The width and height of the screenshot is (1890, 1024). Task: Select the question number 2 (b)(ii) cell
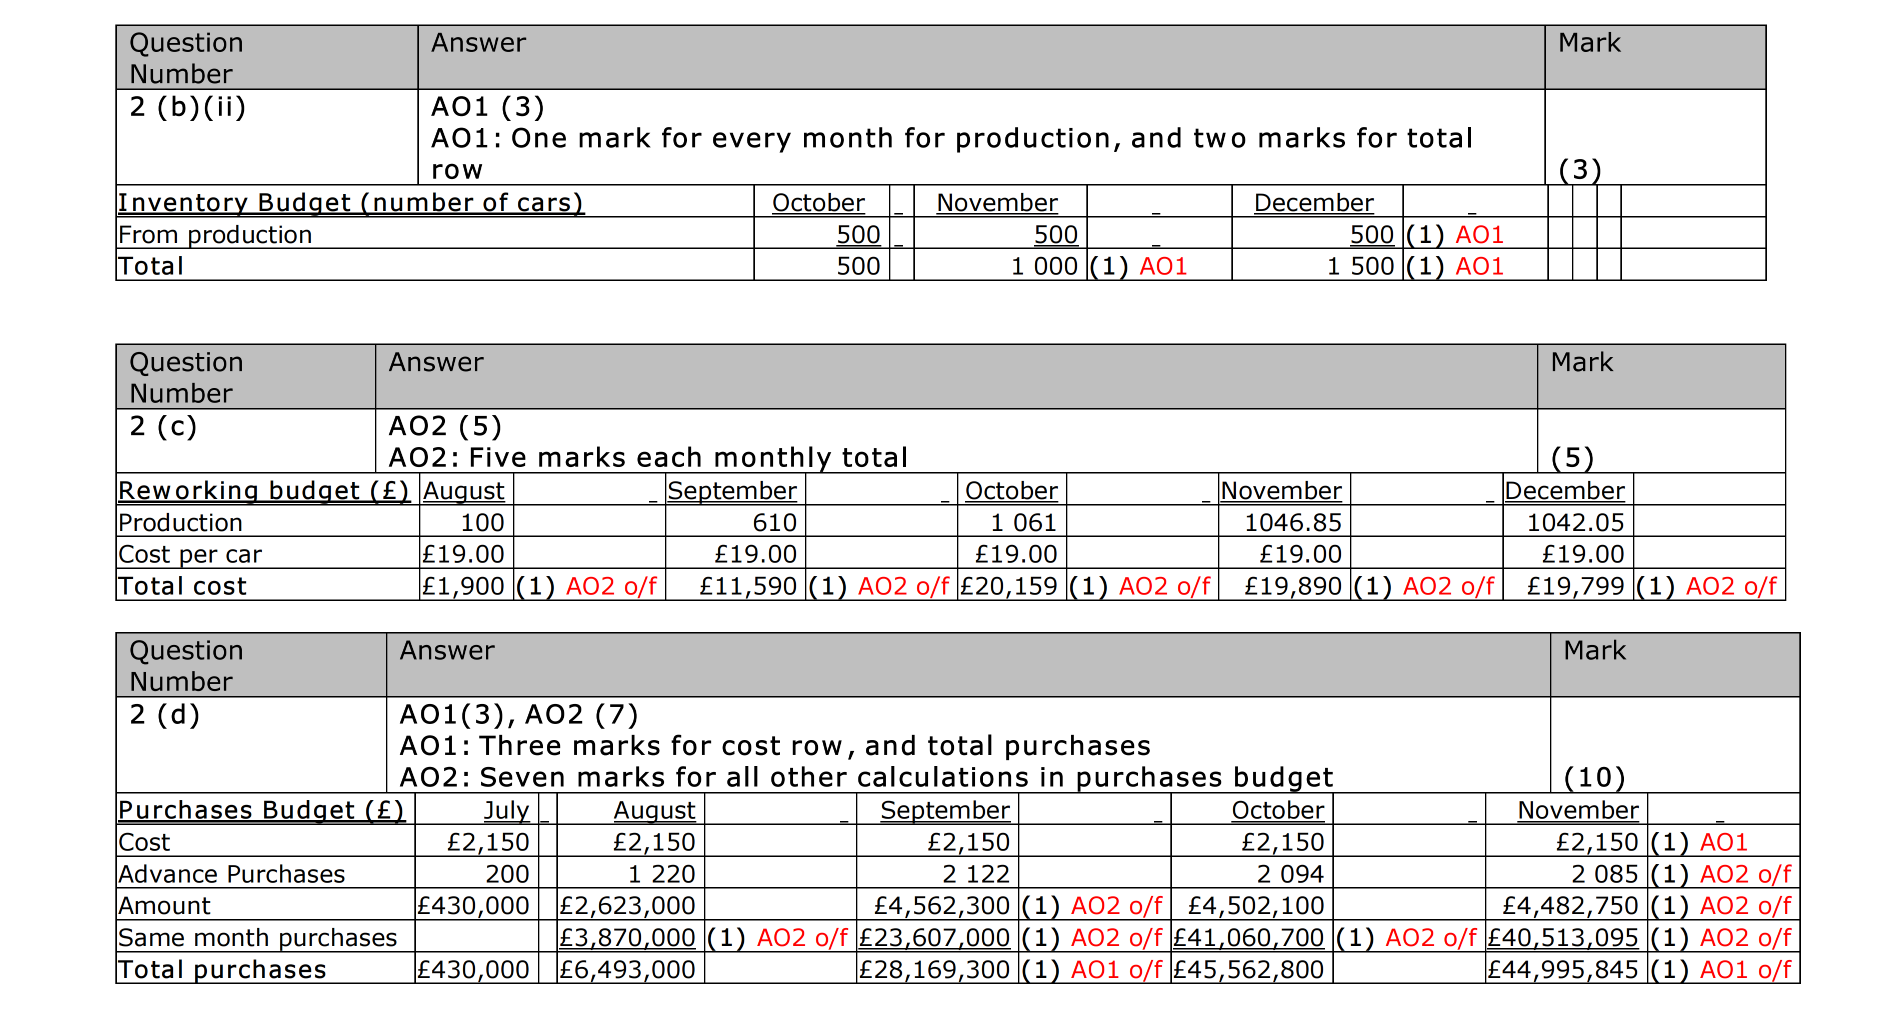click(x=188, y=107)
